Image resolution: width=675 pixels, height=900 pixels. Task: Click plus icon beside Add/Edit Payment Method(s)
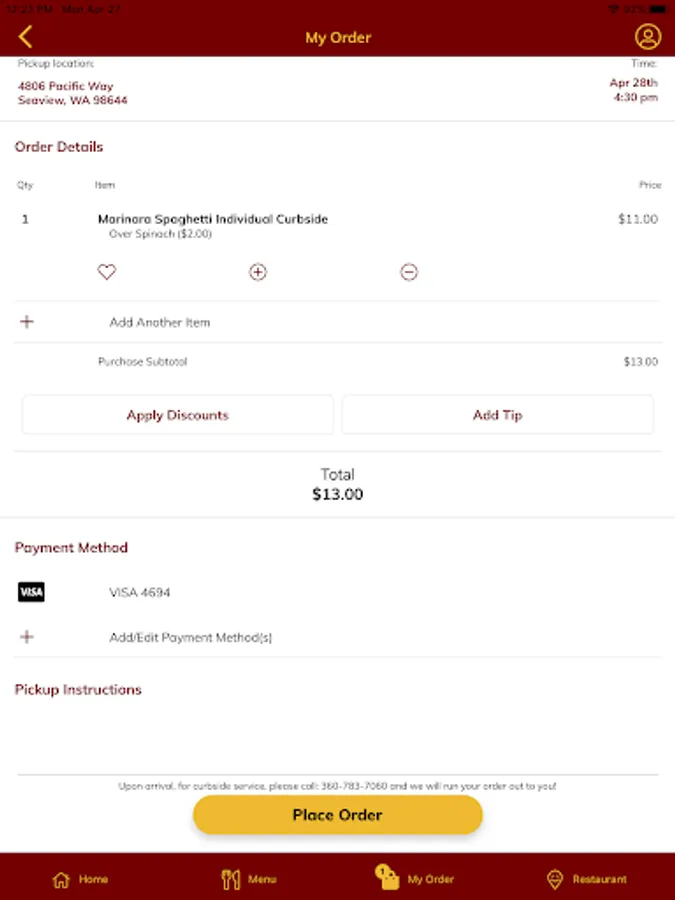(27, 637)
